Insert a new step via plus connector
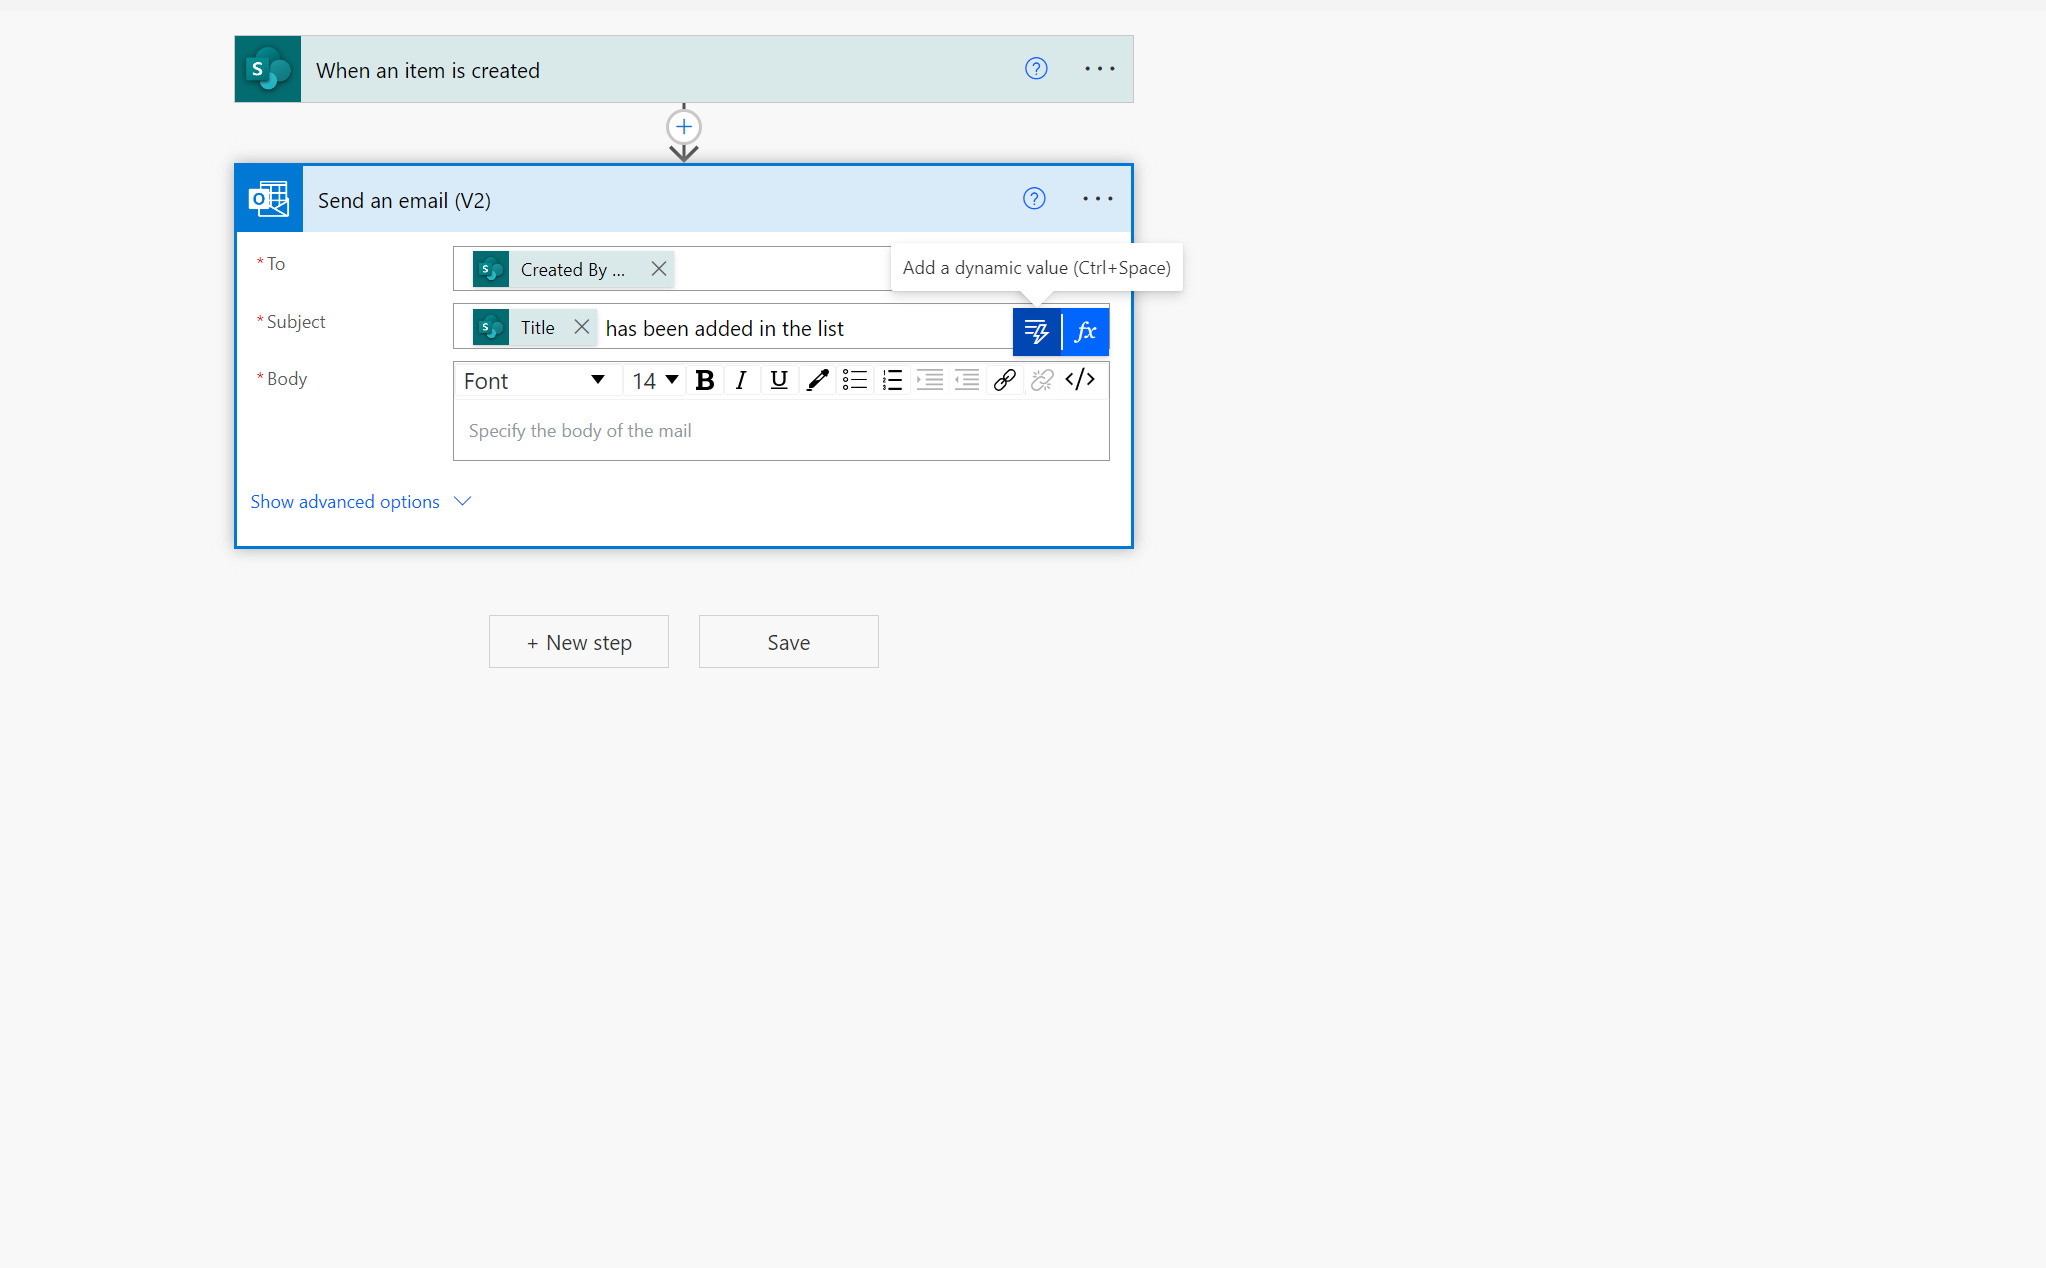 tap(684, 127)
